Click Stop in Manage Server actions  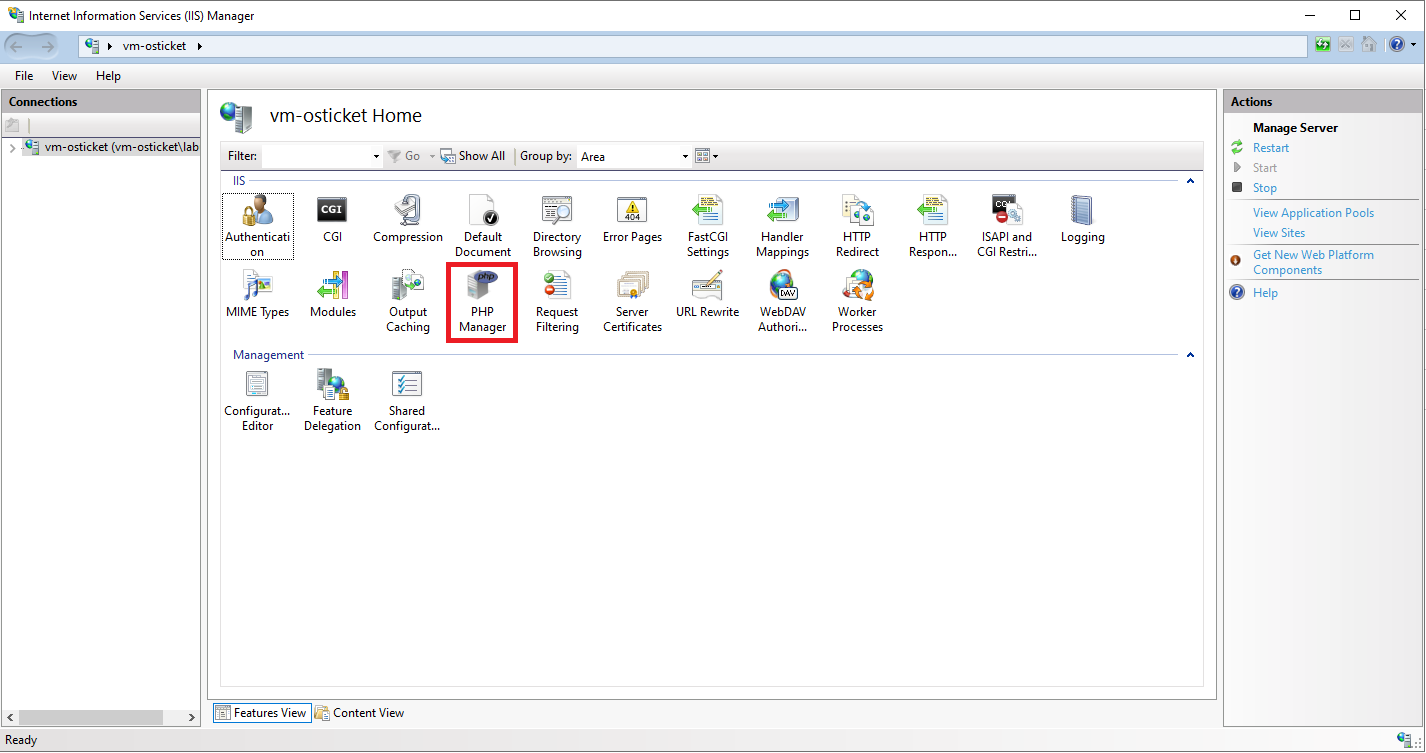[1265, 188]
